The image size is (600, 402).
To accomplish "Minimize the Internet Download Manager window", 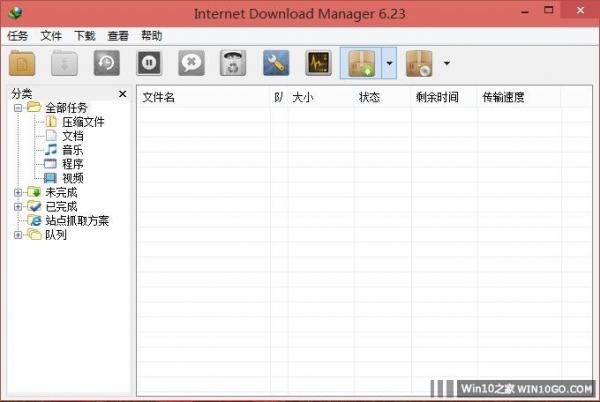I will click(525, 11).
